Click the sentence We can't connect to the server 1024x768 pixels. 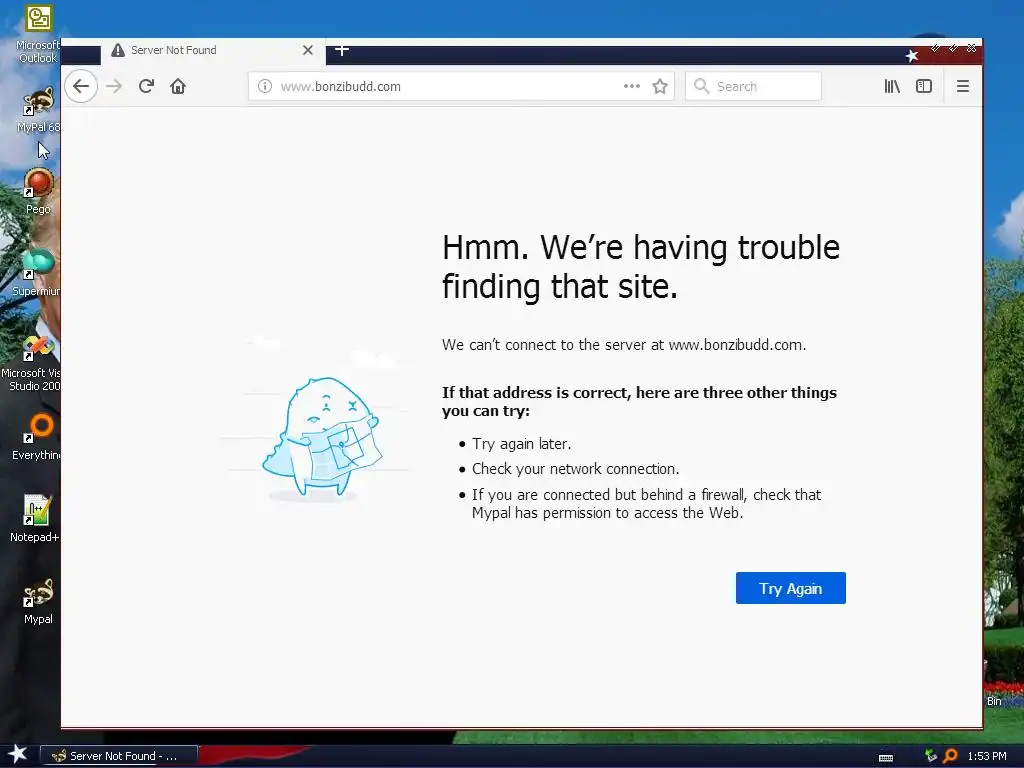[x=624, y=345]
